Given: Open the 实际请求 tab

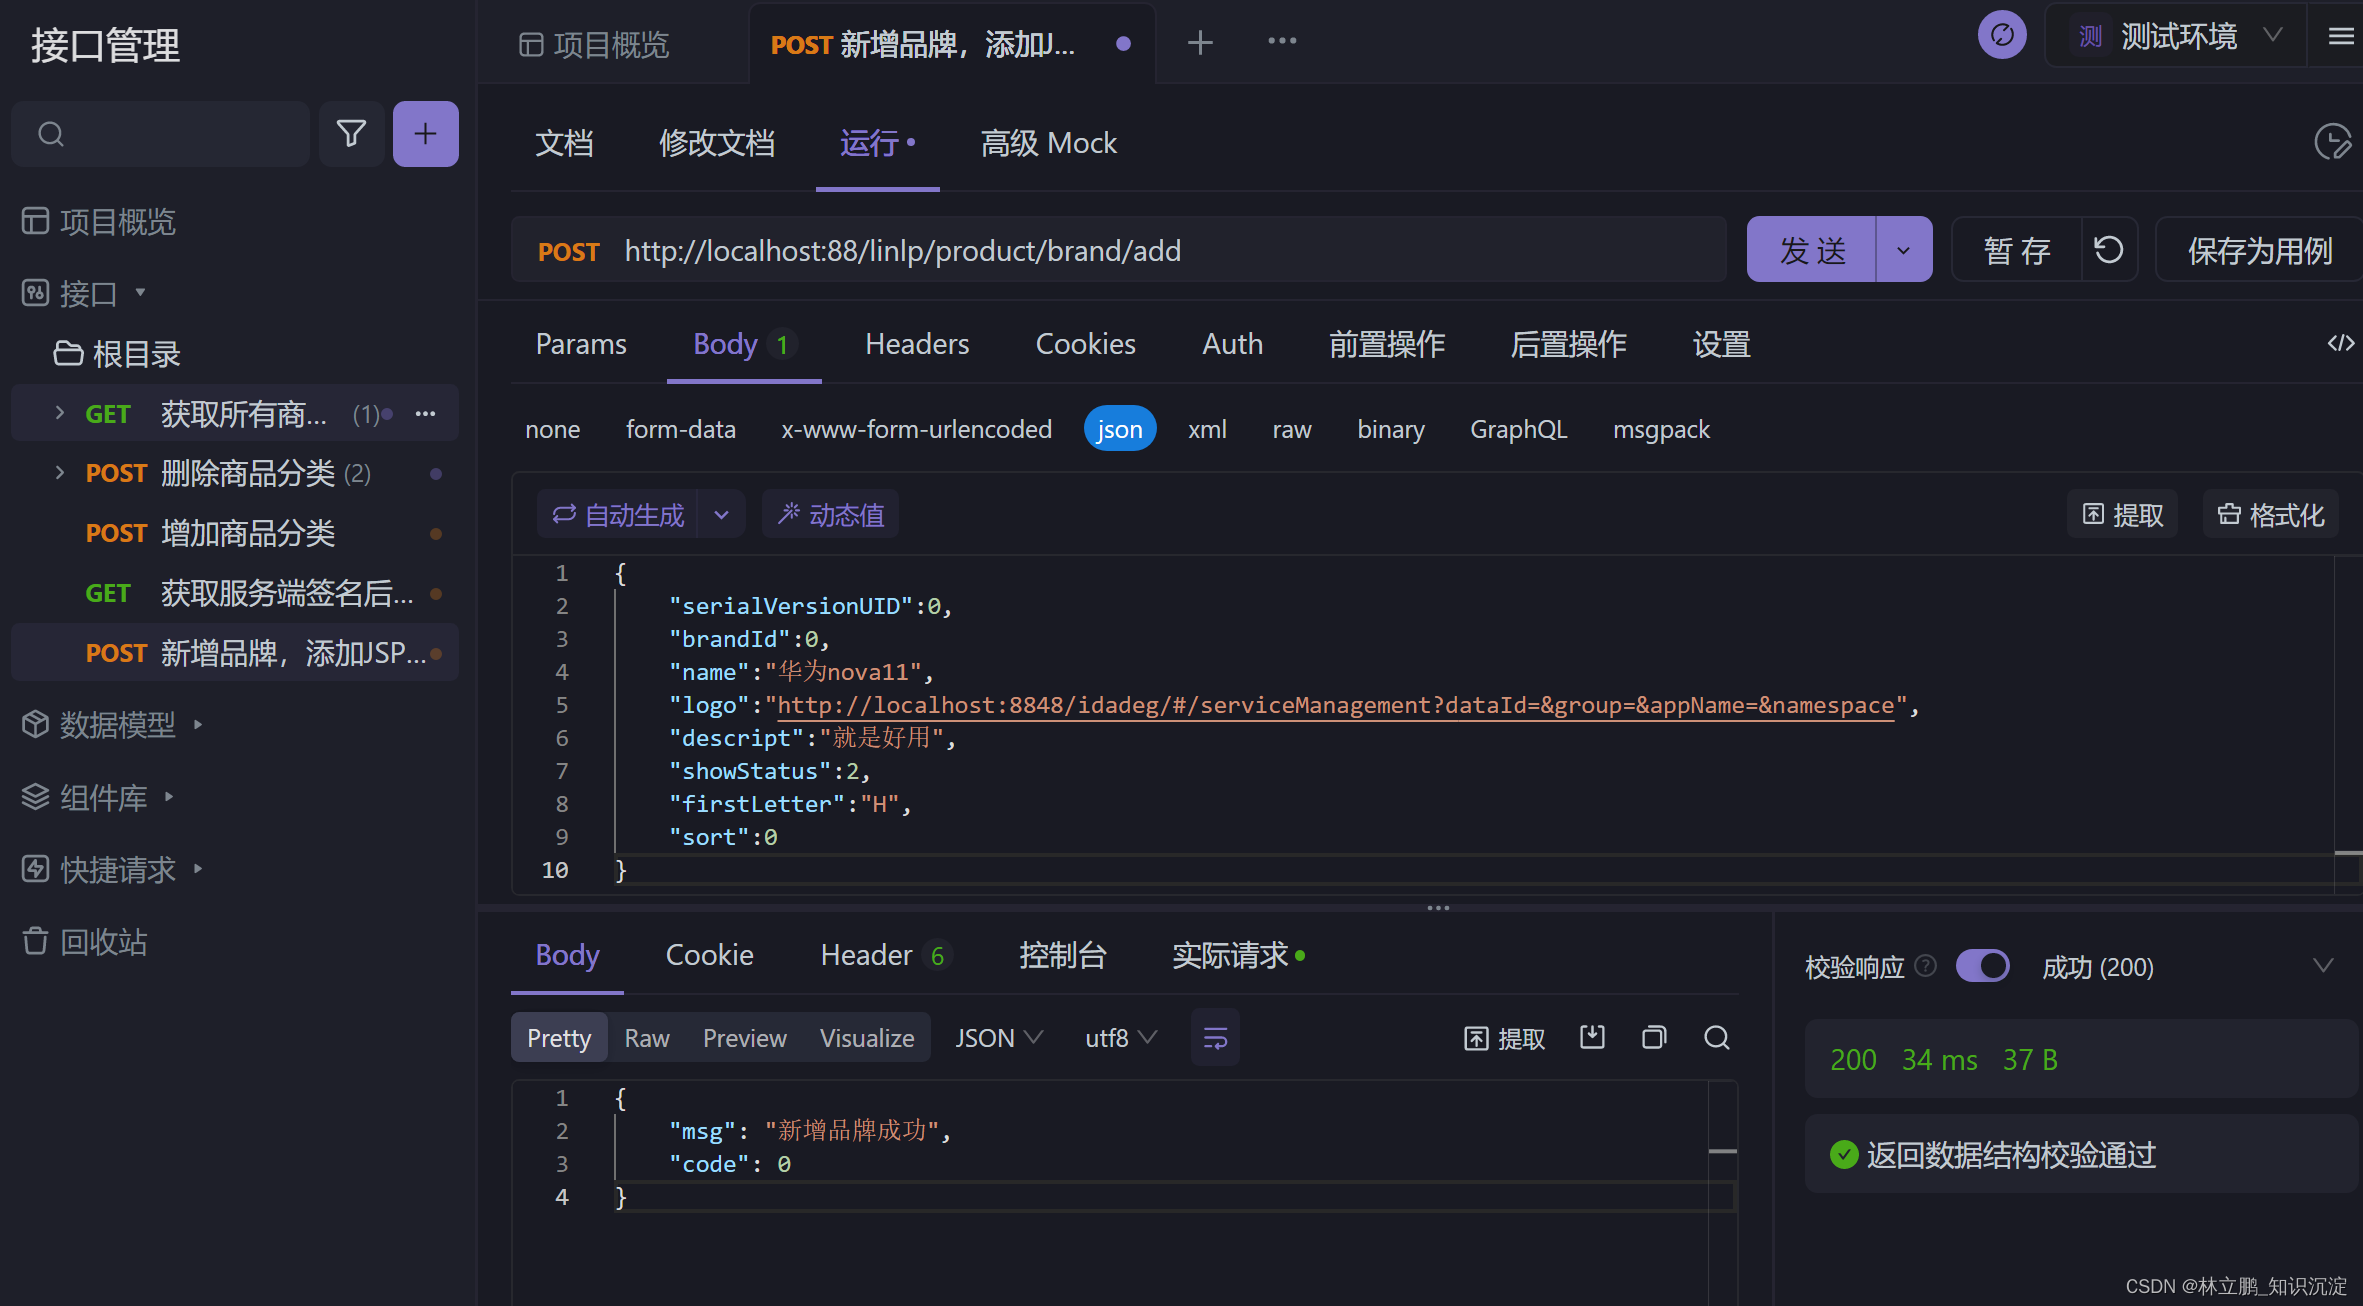Looking at the screenshot, I should click(x=1238, y=955).
